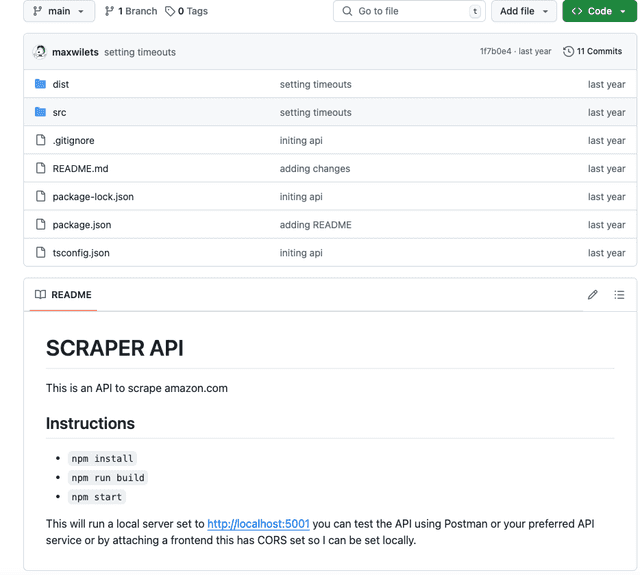Open the package.json file
Screen dimensions: 640x575
(82, 225)
